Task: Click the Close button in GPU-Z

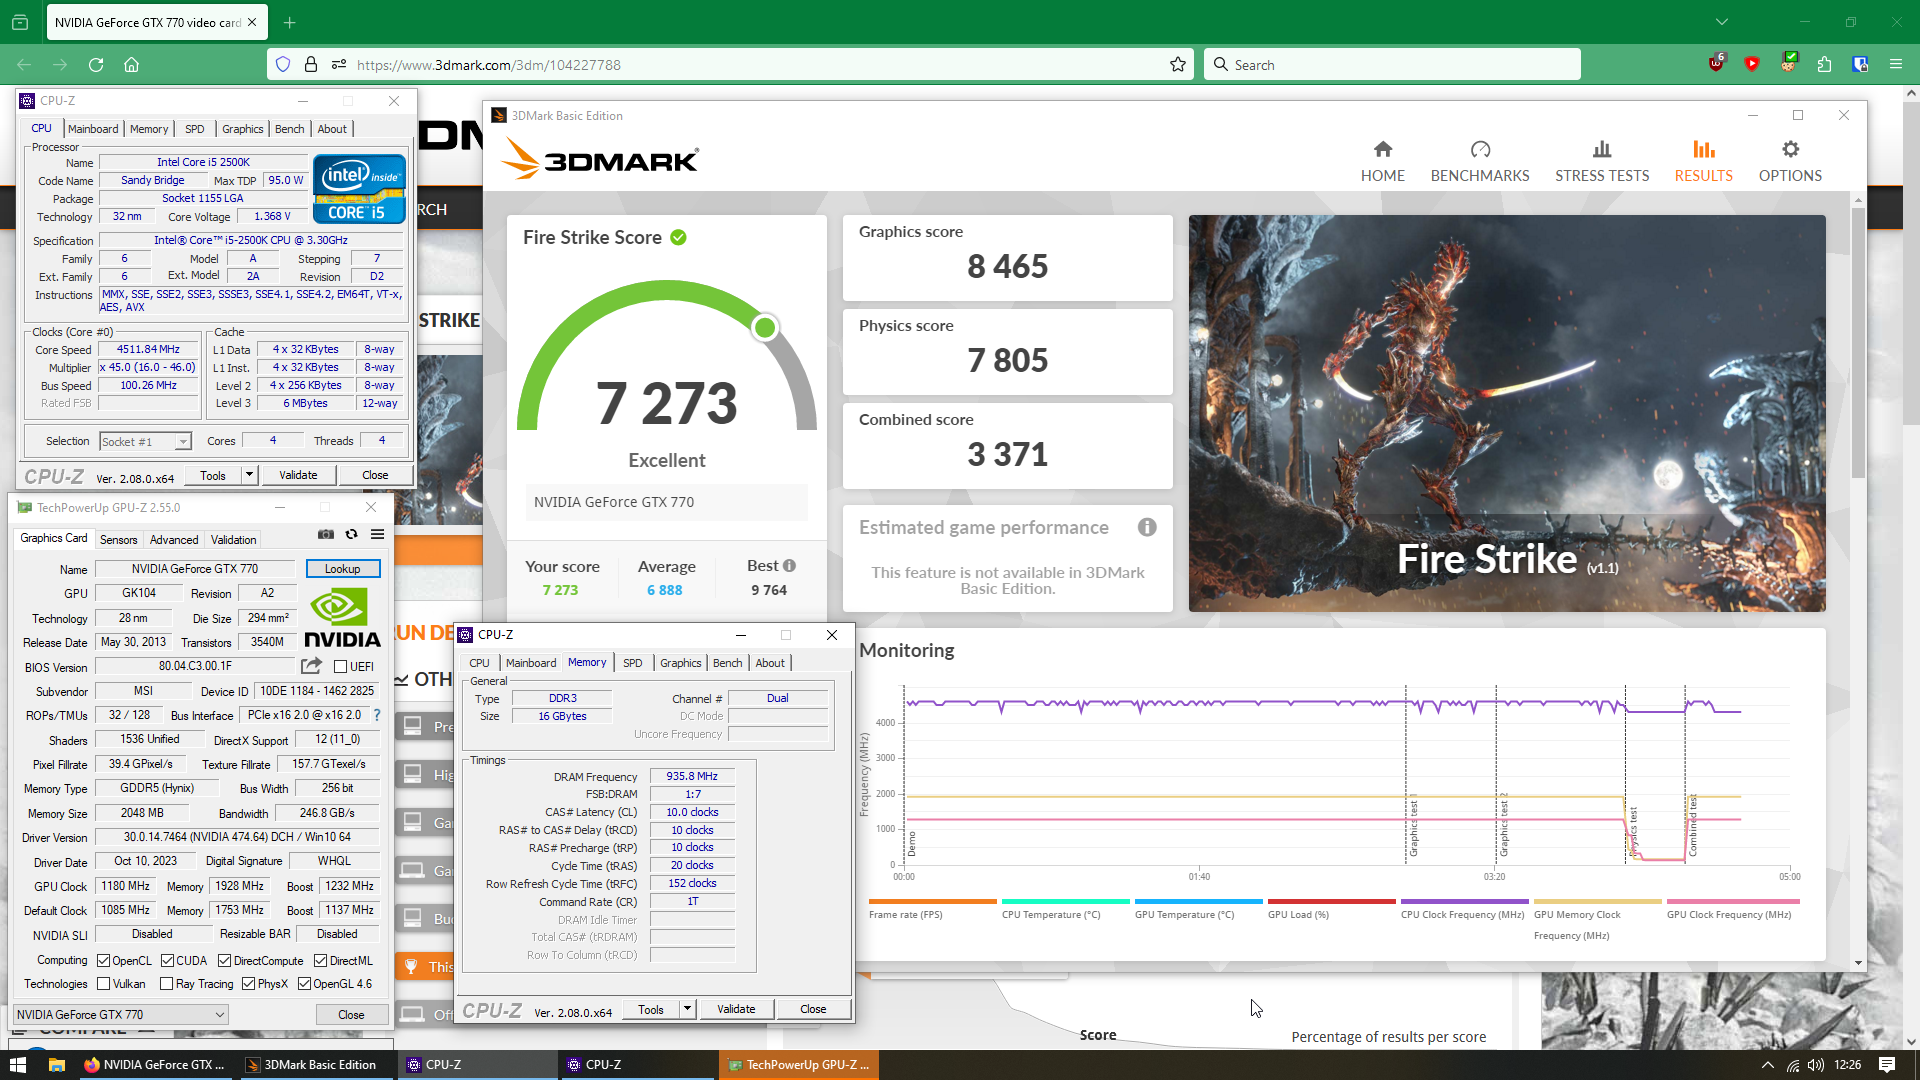Action: pyautogui.click(x=351, y=1014)
